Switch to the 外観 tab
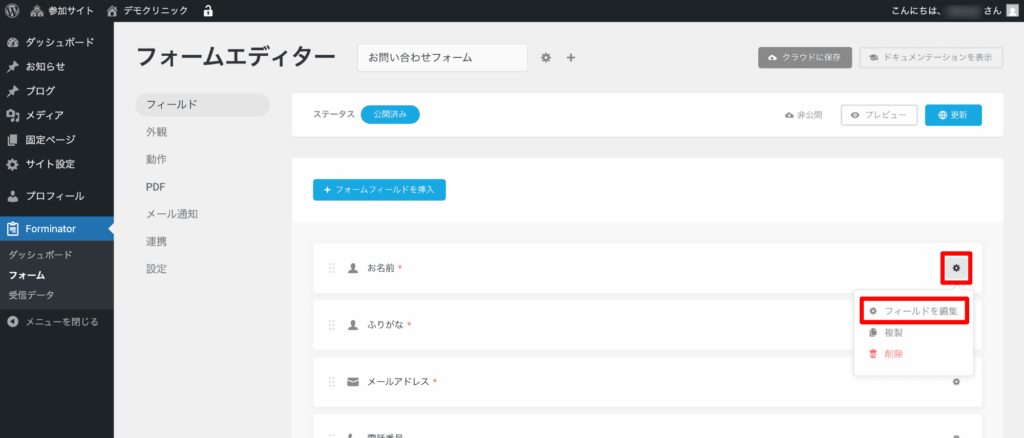The image size is (1024, 438). 157,132
